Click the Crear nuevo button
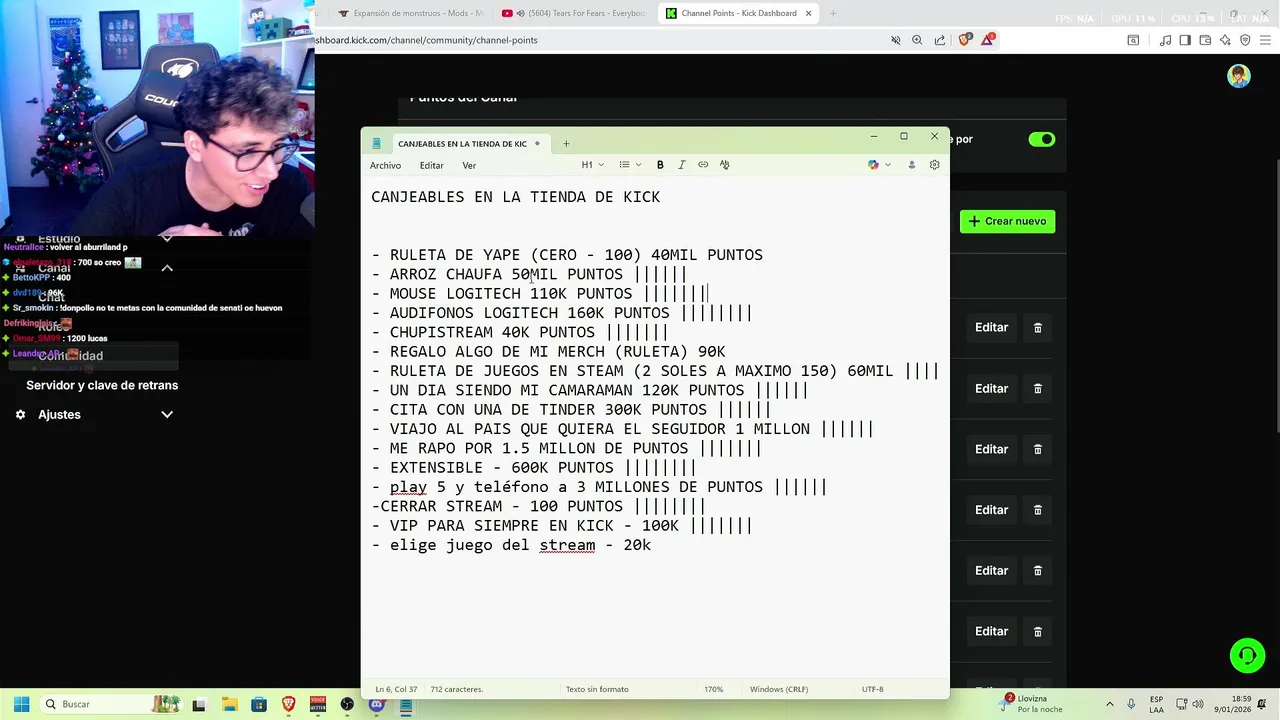Image resolution: width=1280 pixels, height=720 pixels. point(1007,221)
